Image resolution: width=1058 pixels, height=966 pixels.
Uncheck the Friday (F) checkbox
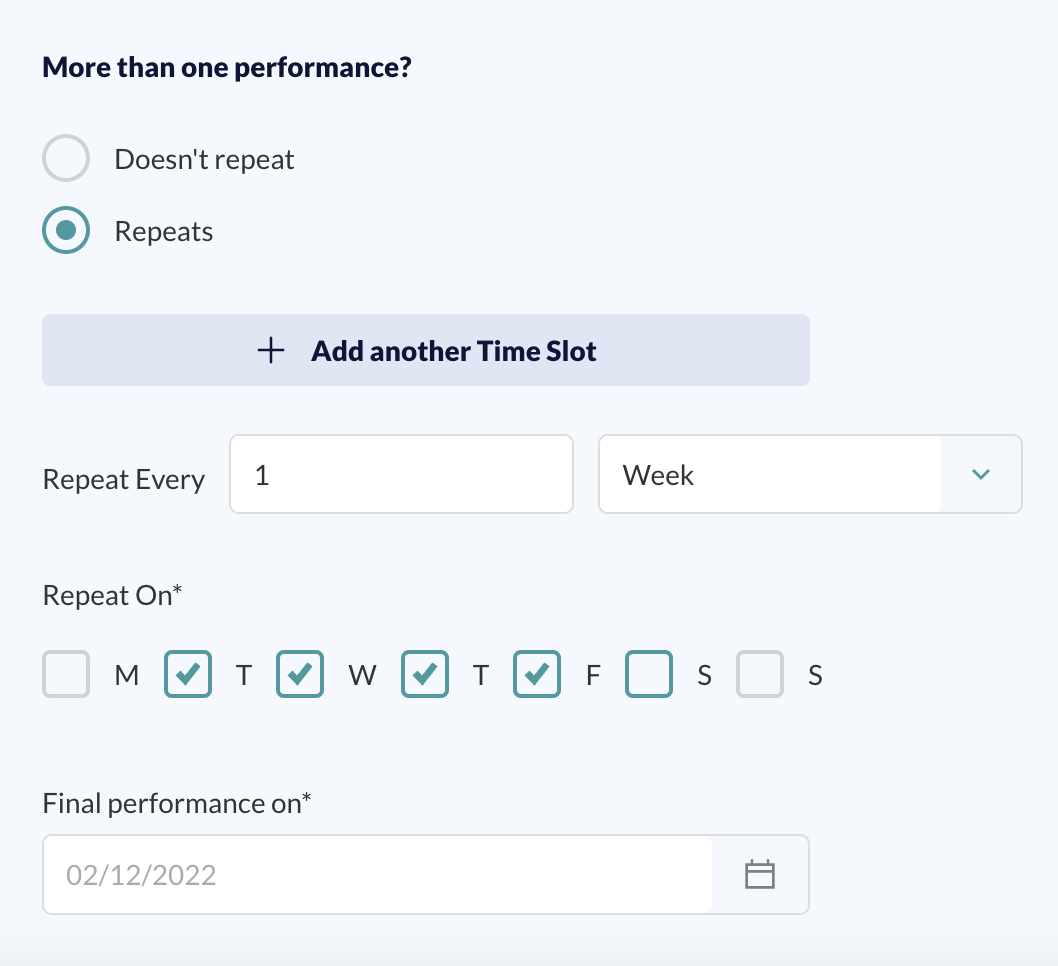click(x=537, y=674)
